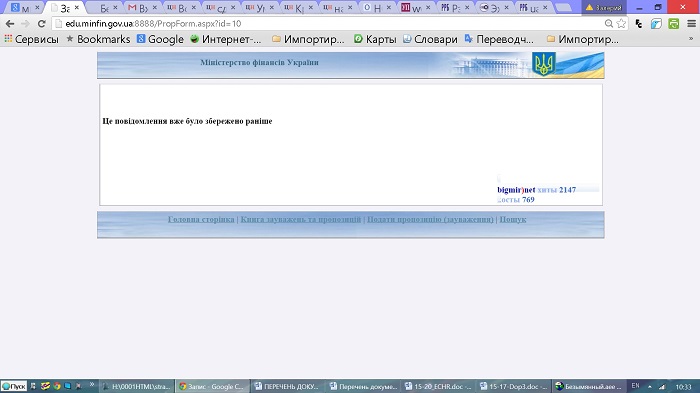Switch to the tab labeled W with red icon

[416, 8]
